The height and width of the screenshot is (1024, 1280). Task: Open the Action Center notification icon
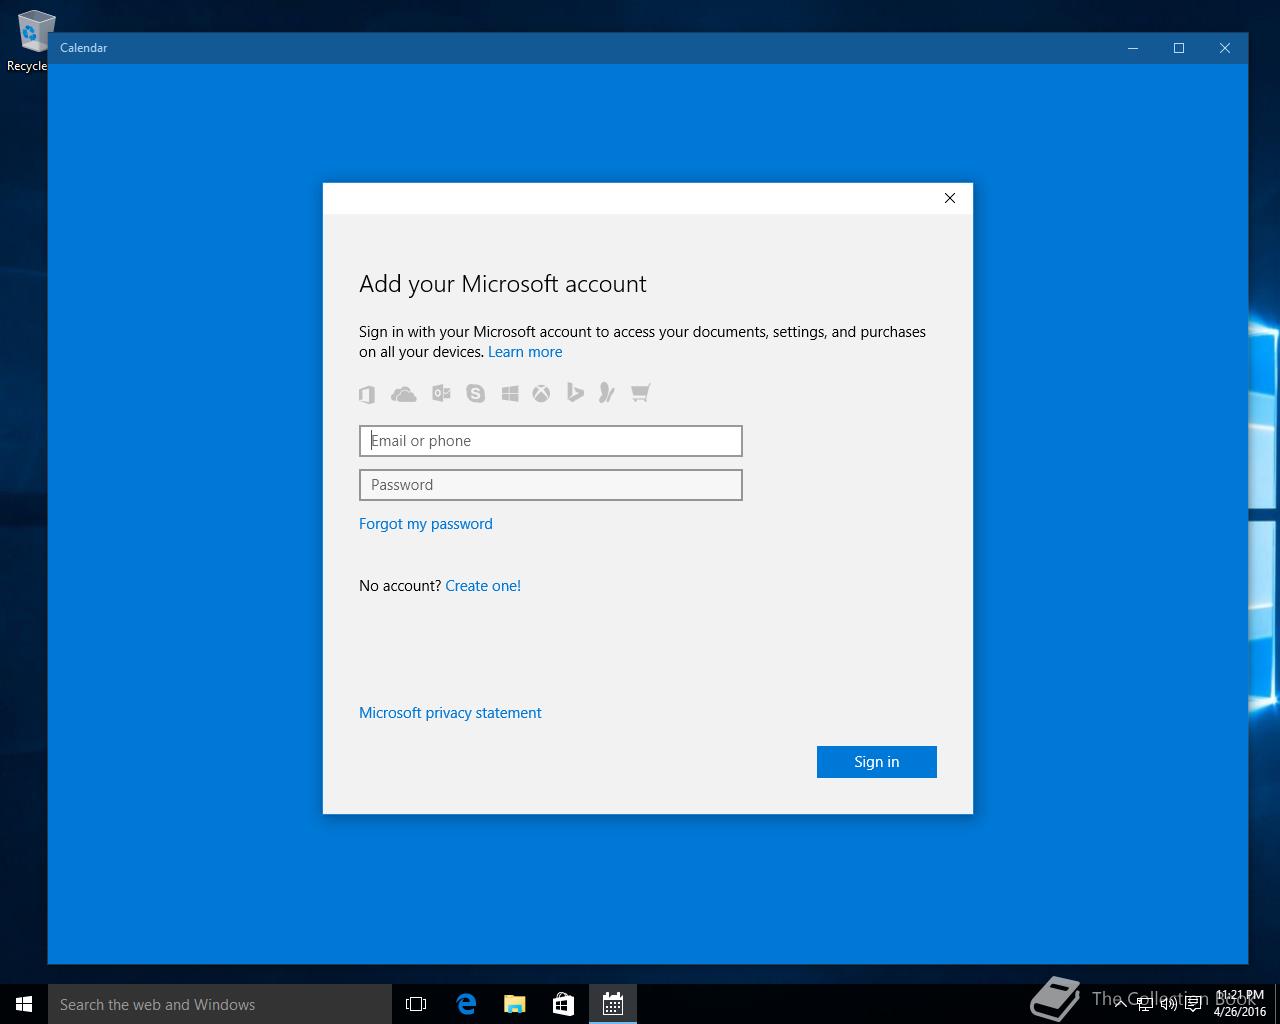pos(1193,1004)
